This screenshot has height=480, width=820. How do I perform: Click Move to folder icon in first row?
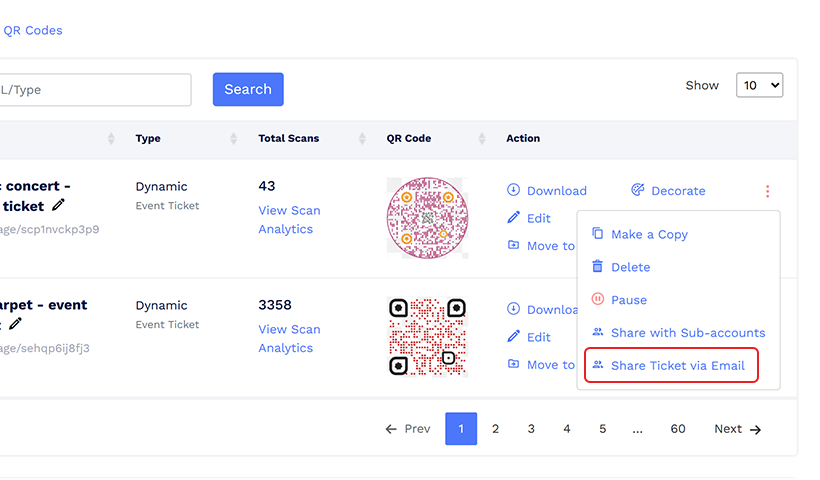[514, 245]
